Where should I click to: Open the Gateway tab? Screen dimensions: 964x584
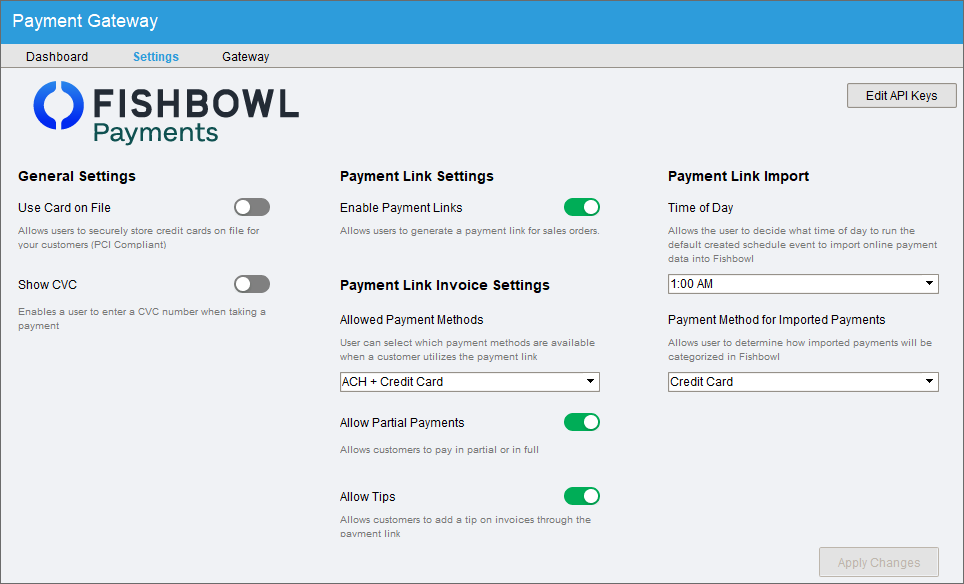click(245, 57)
